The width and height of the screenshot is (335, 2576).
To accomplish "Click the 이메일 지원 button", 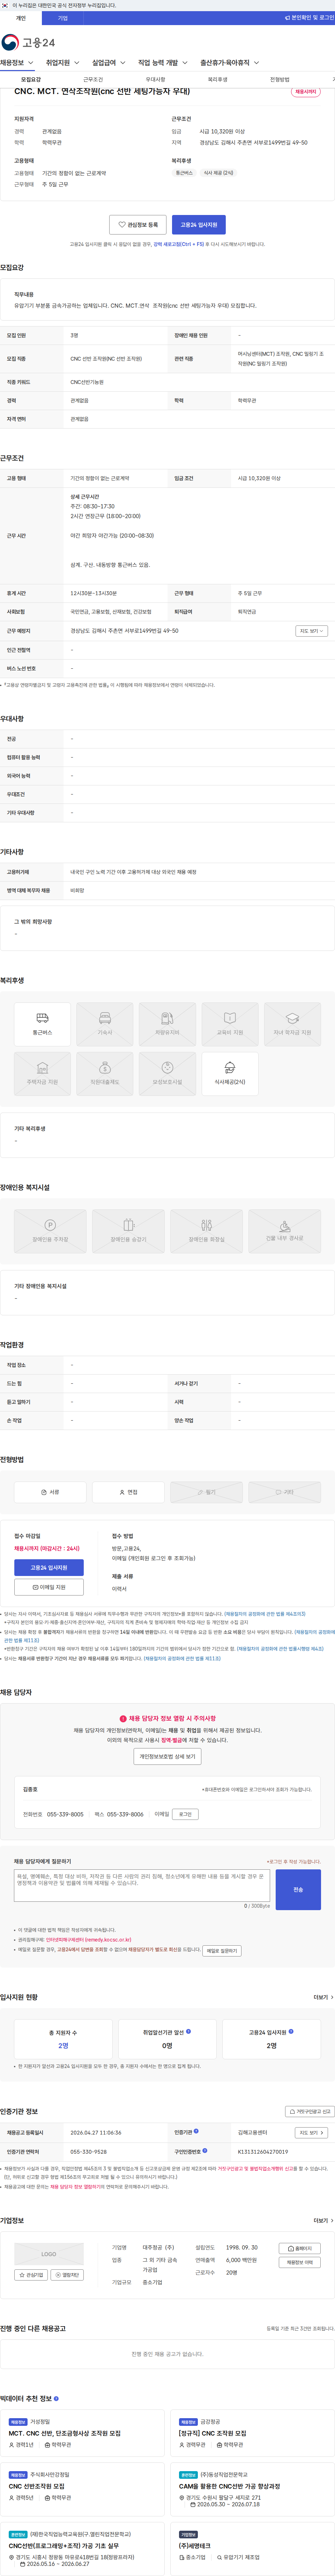I will click(x=49, y=1587).
